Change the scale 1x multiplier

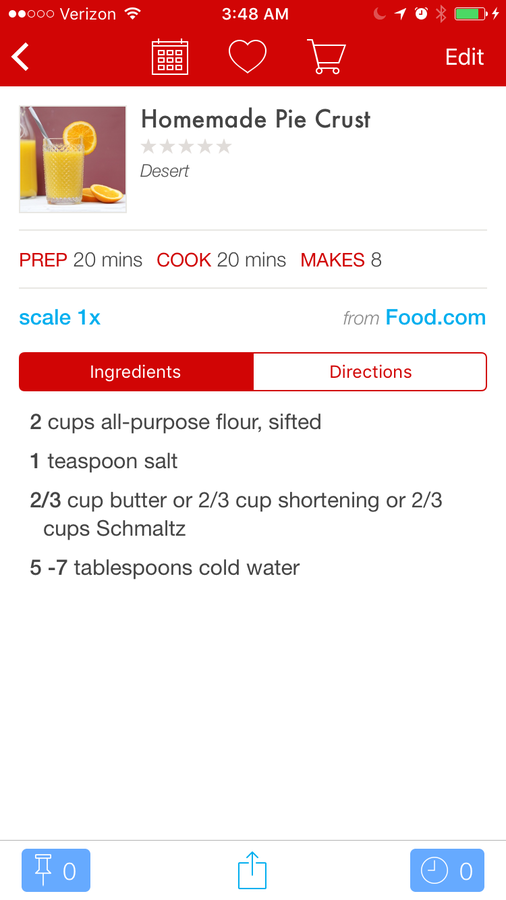pyautogui.click(x=60, y=317)
